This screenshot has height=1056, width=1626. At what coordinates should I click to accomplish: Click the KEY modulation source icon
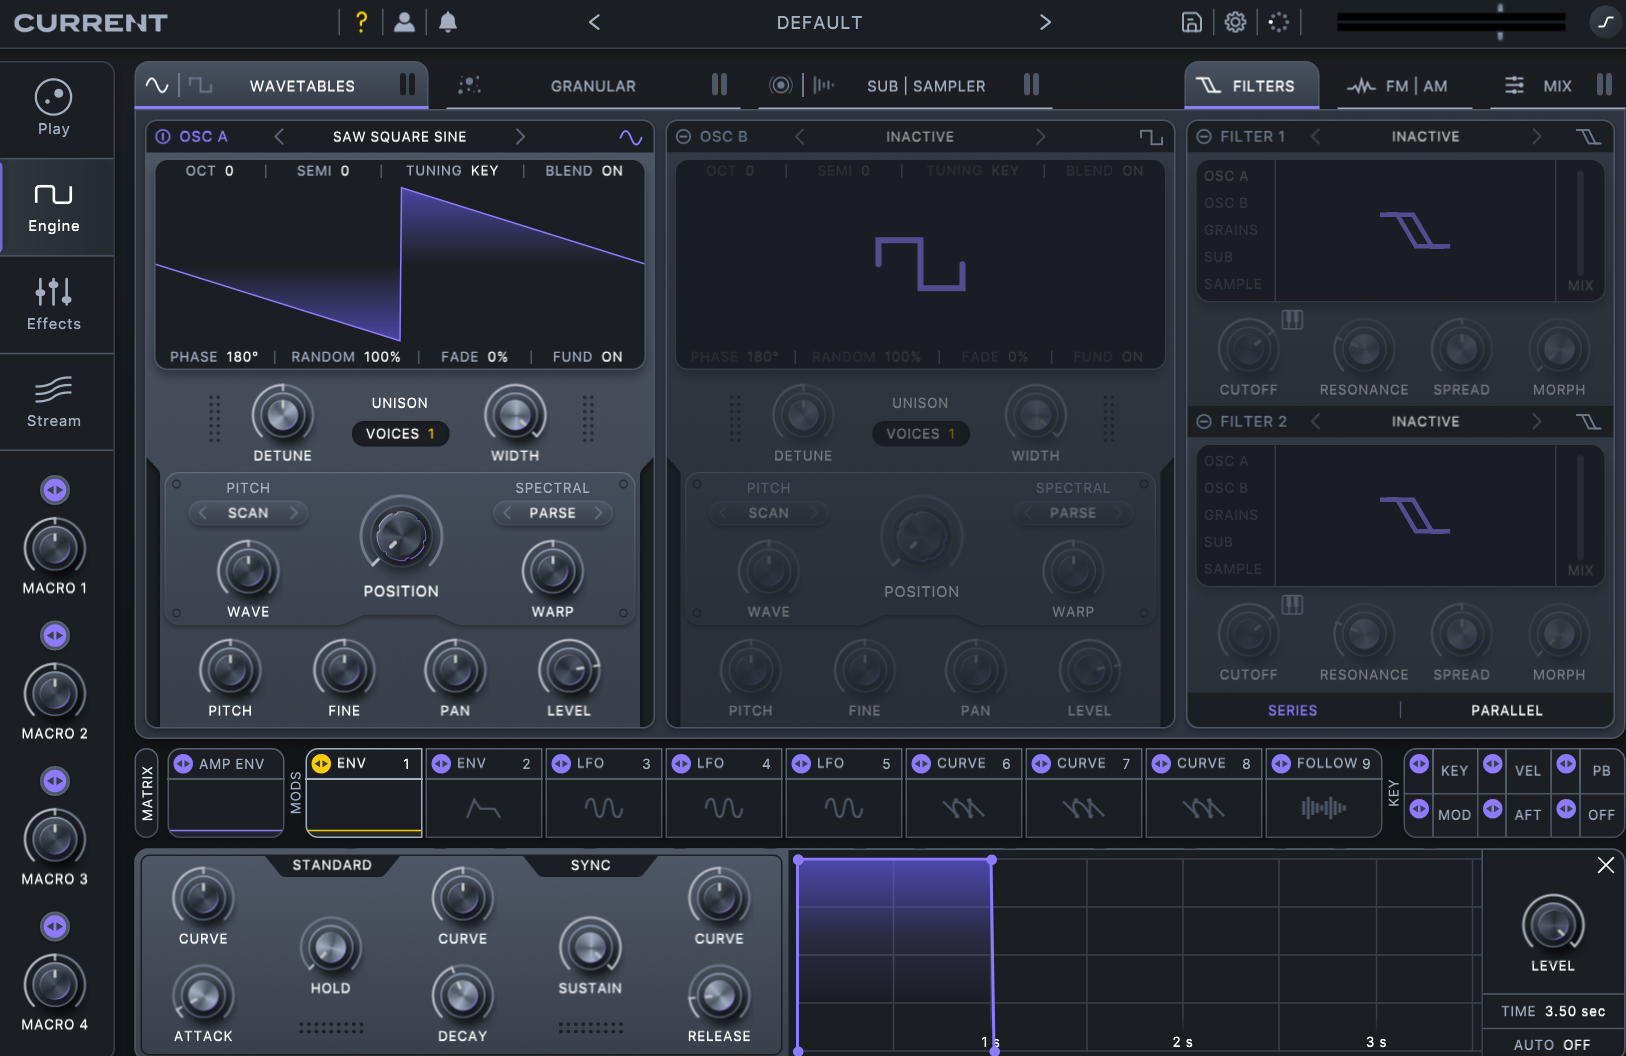click(x=1419, y=764)
